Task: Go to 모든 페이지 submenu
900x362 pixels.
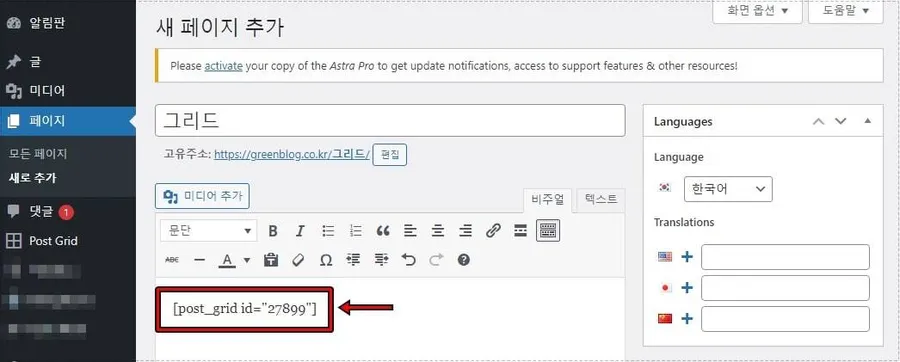Action: 38,154
